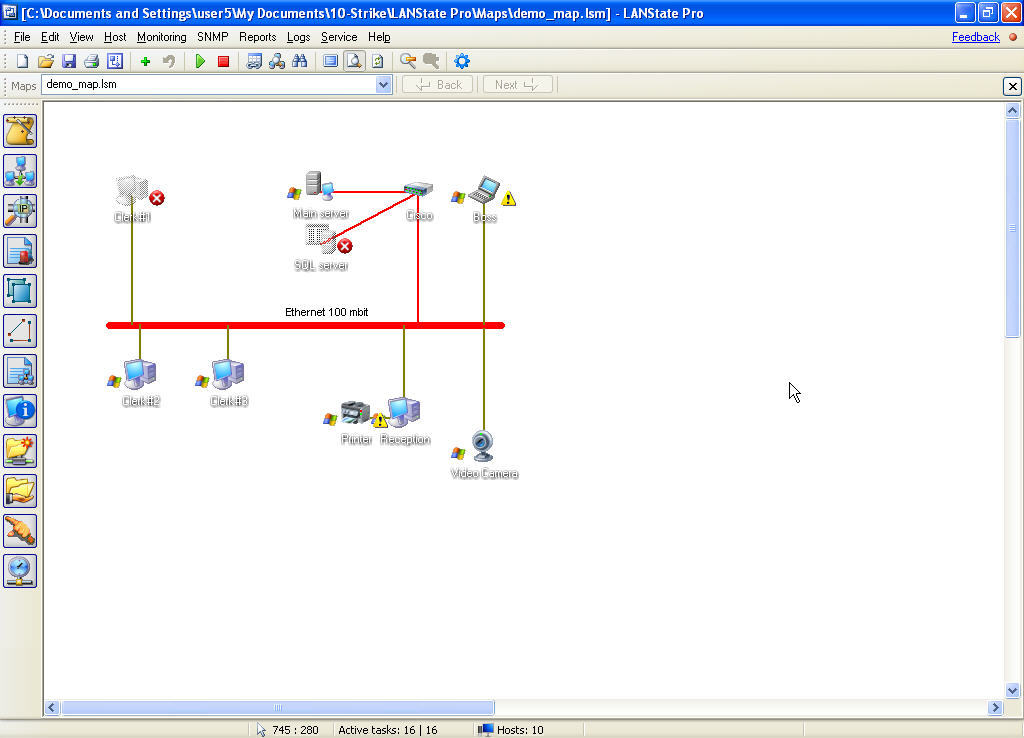Click the alarm document sidebar icon
The height and width of the screenshot is (738, 1024).
[x=20, y=251]
